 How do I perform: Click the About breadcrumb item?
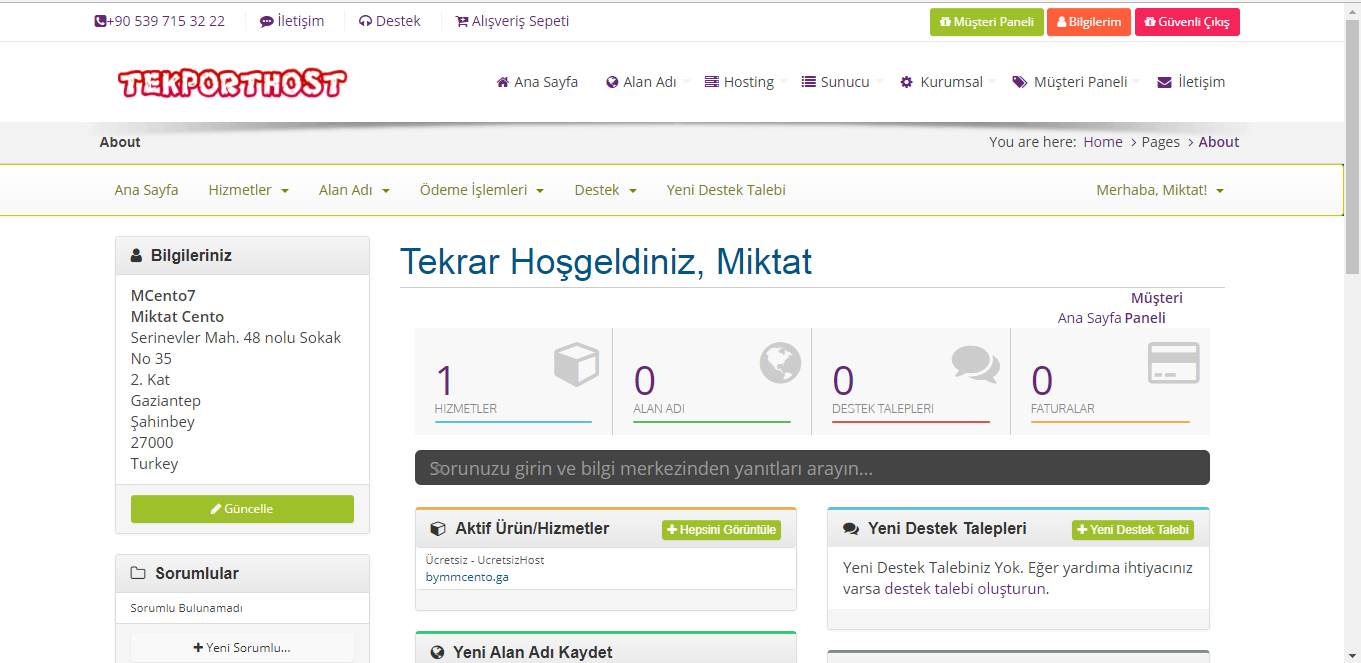click(1219, 142)
